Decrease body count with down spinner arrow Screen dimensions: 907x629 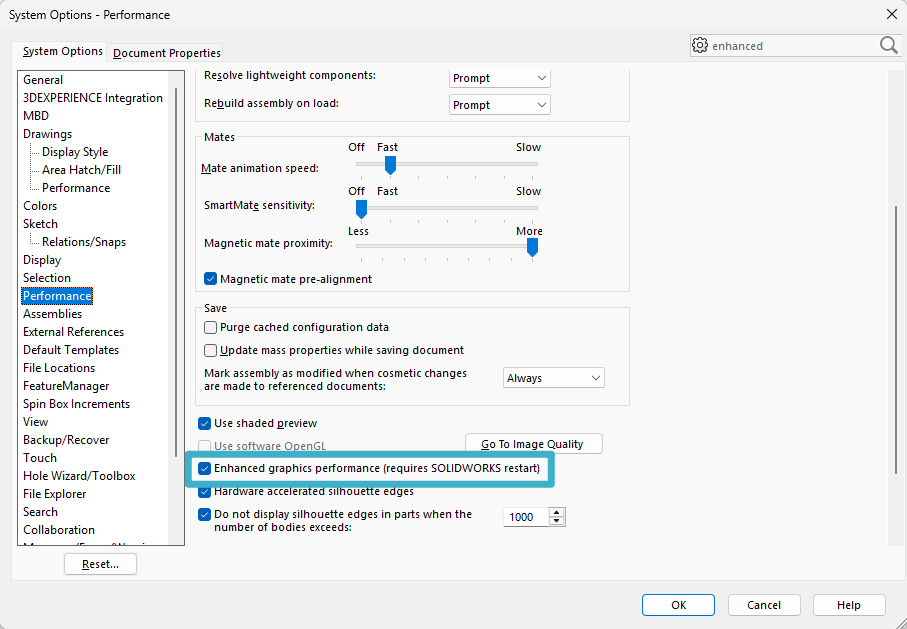tap(556, 521)
